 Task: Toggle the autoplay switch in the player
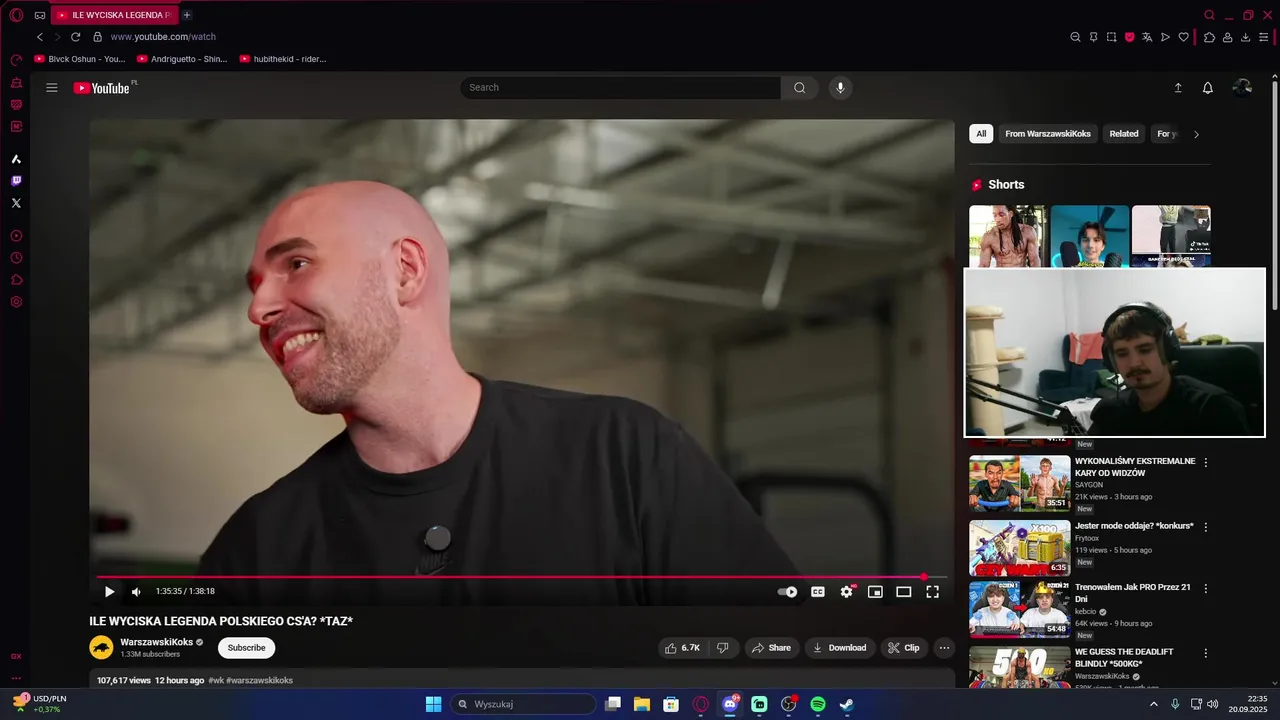(x=788, y=592)
